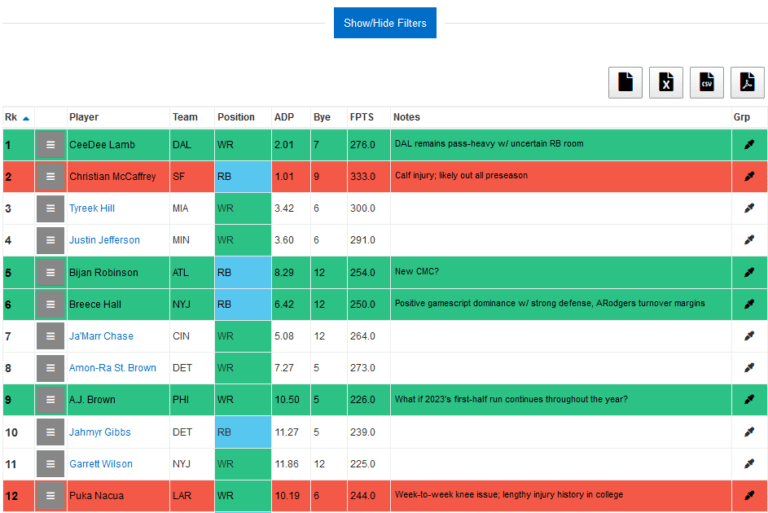Viewport: 768px width, 513px height.
Task: Click drag handle icon for Christian McCaffrey
Action: click(50, 176)
